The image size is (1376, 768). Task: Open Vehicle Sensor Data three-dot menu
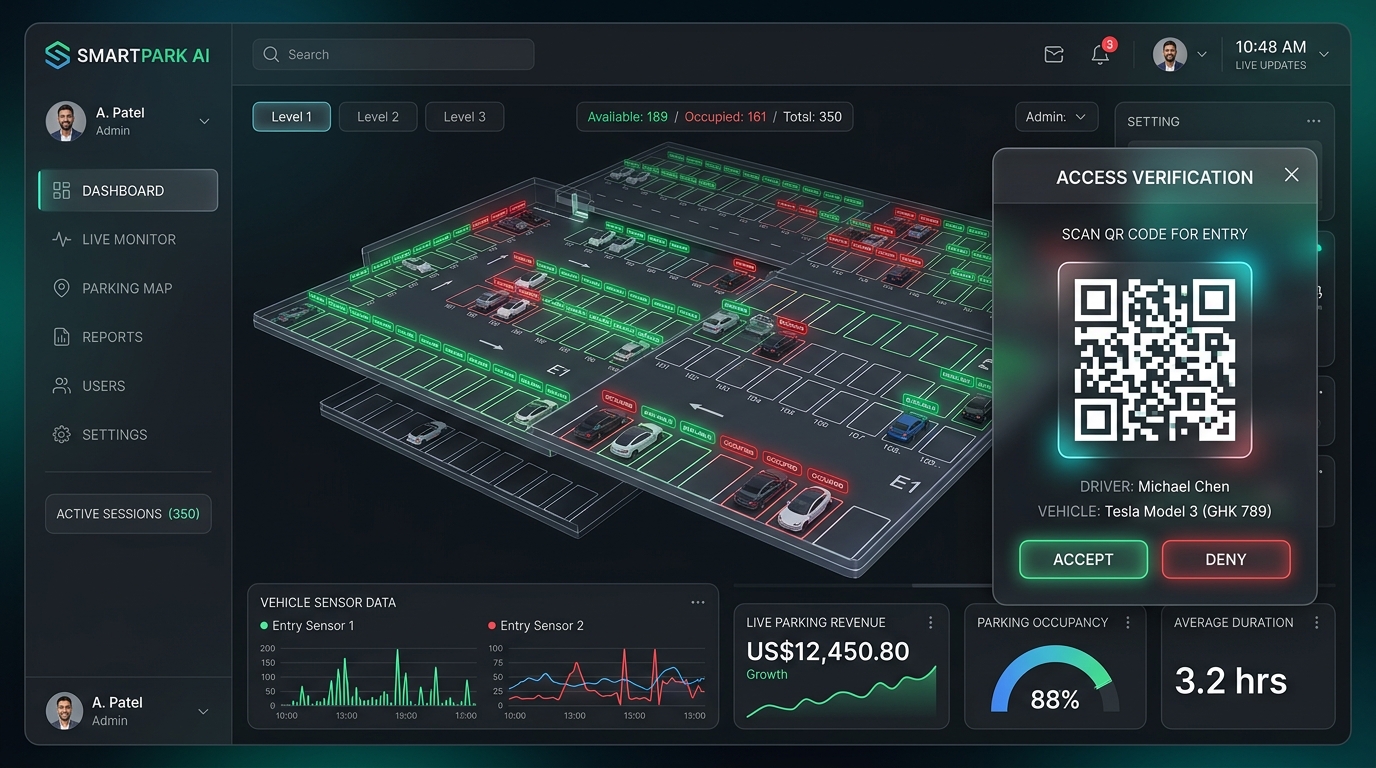click(x=698, y=602)
